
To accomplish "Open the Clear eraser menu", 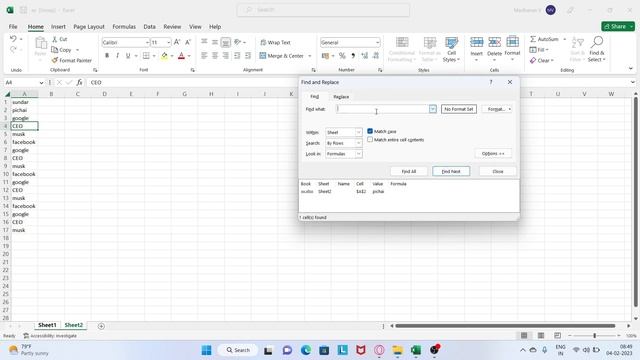I will [542, 60].
